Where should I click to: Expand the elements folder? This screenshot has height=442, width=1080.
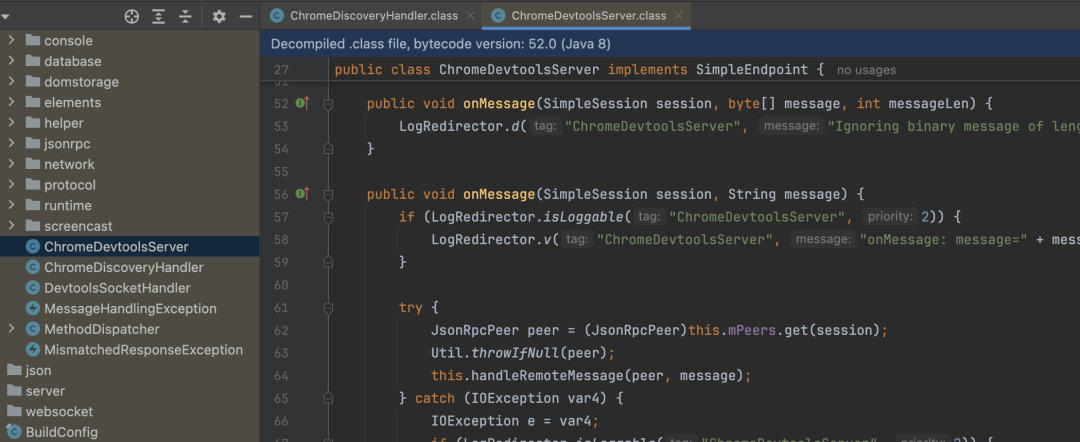tap(12, 103)
